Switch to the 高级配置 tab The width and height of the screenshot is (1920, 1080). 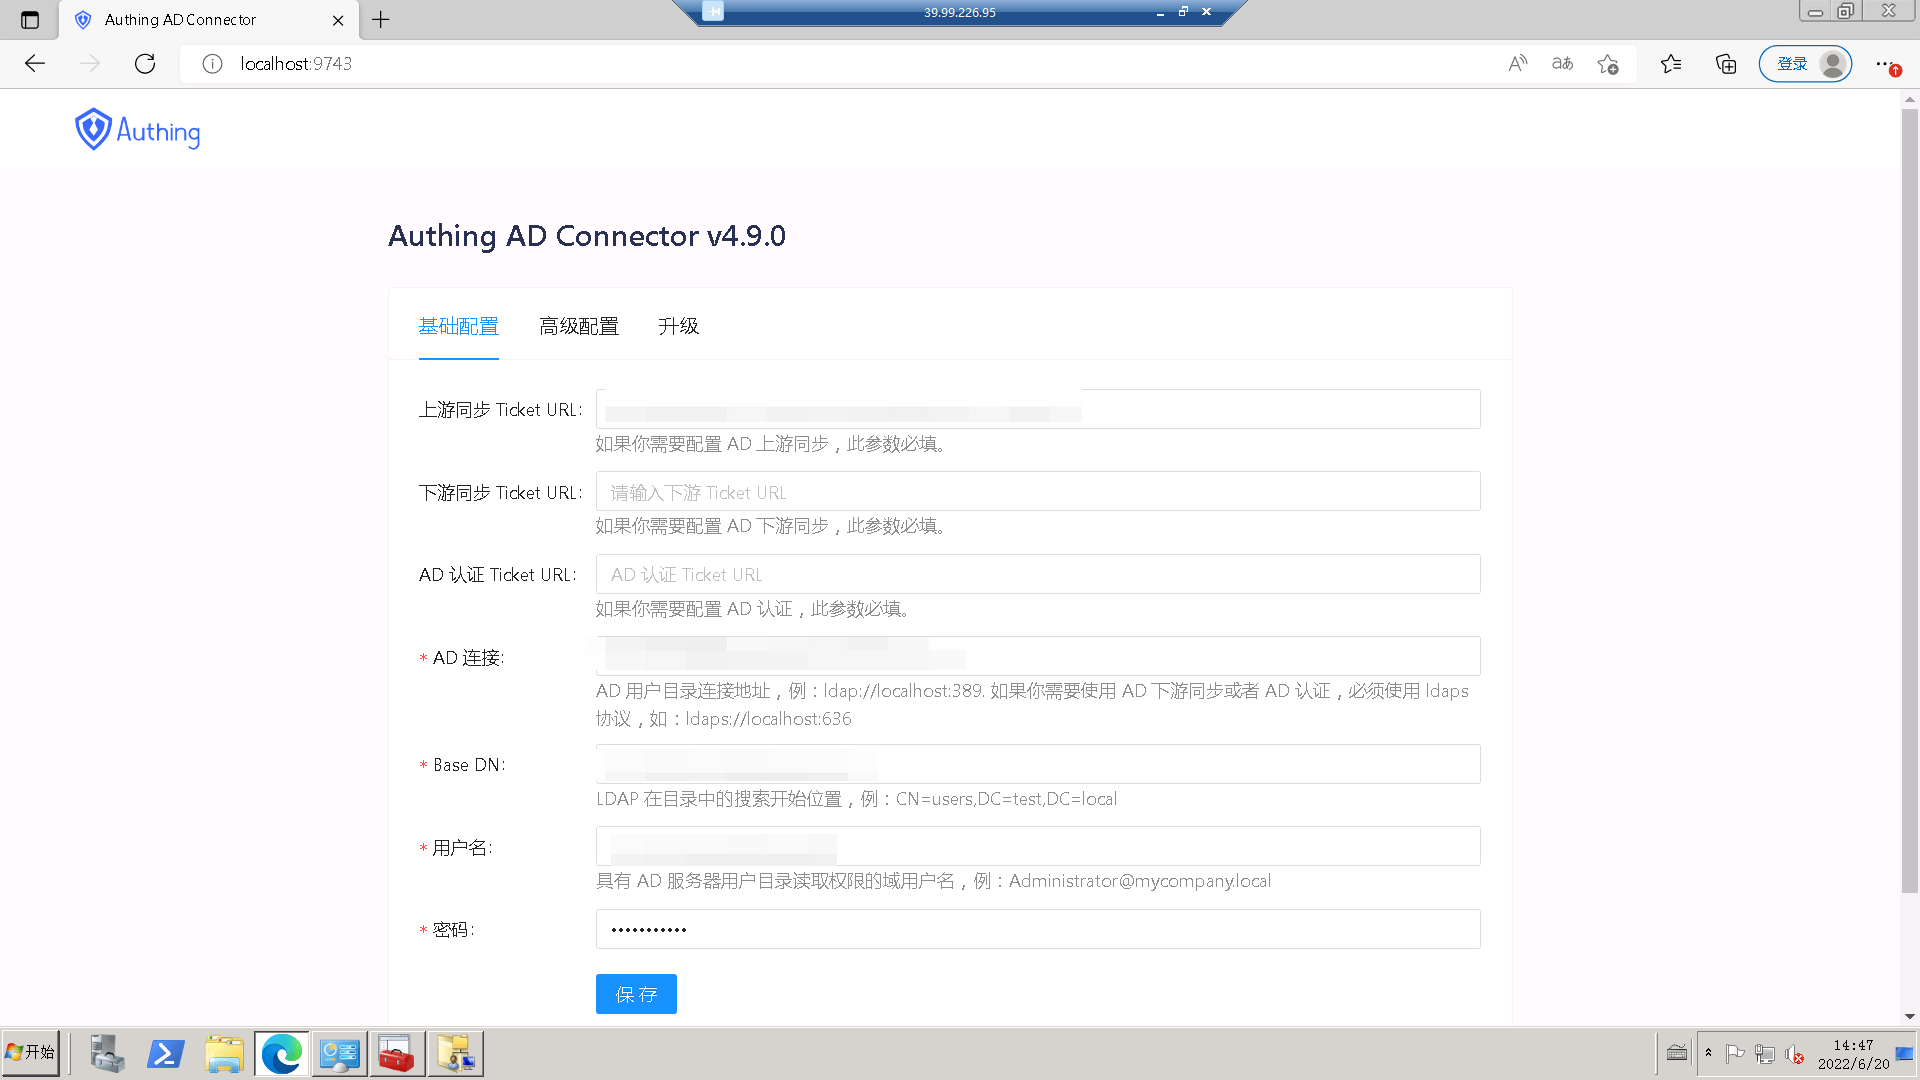coord(579,326)
